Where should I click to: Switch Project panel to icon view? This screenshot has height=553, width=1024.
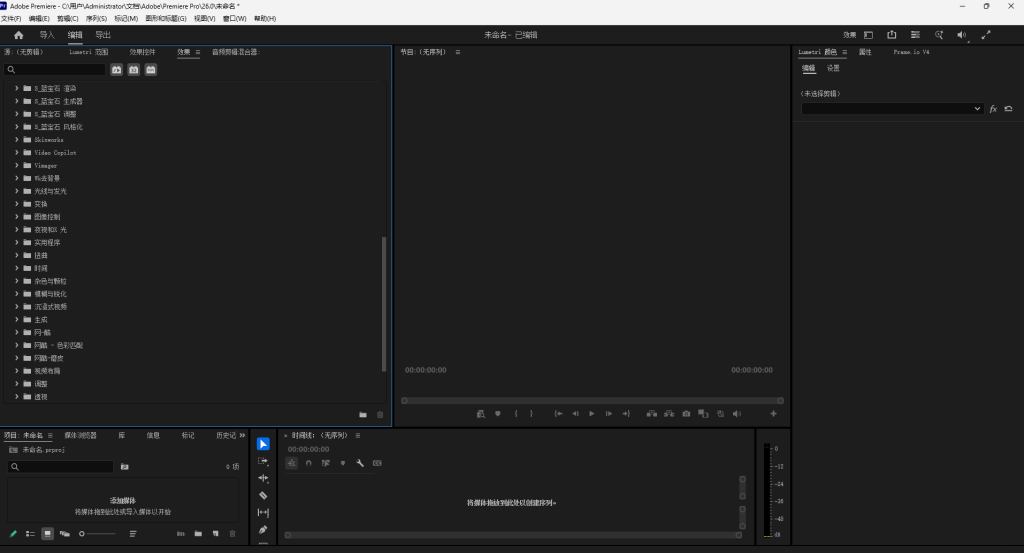pyautogui.click(x=47, y=533)
